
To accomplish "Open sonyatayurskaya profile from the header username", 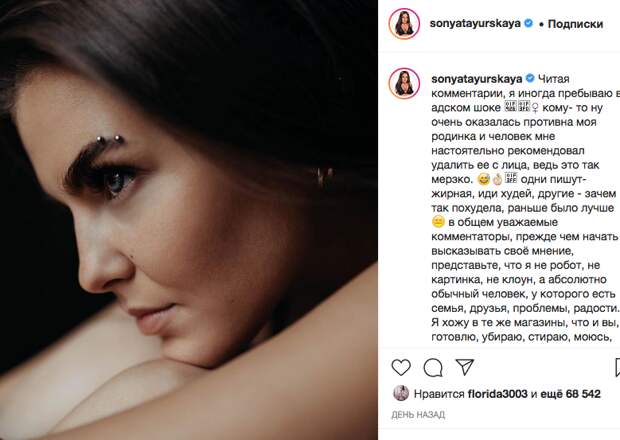I will (475, 23).
